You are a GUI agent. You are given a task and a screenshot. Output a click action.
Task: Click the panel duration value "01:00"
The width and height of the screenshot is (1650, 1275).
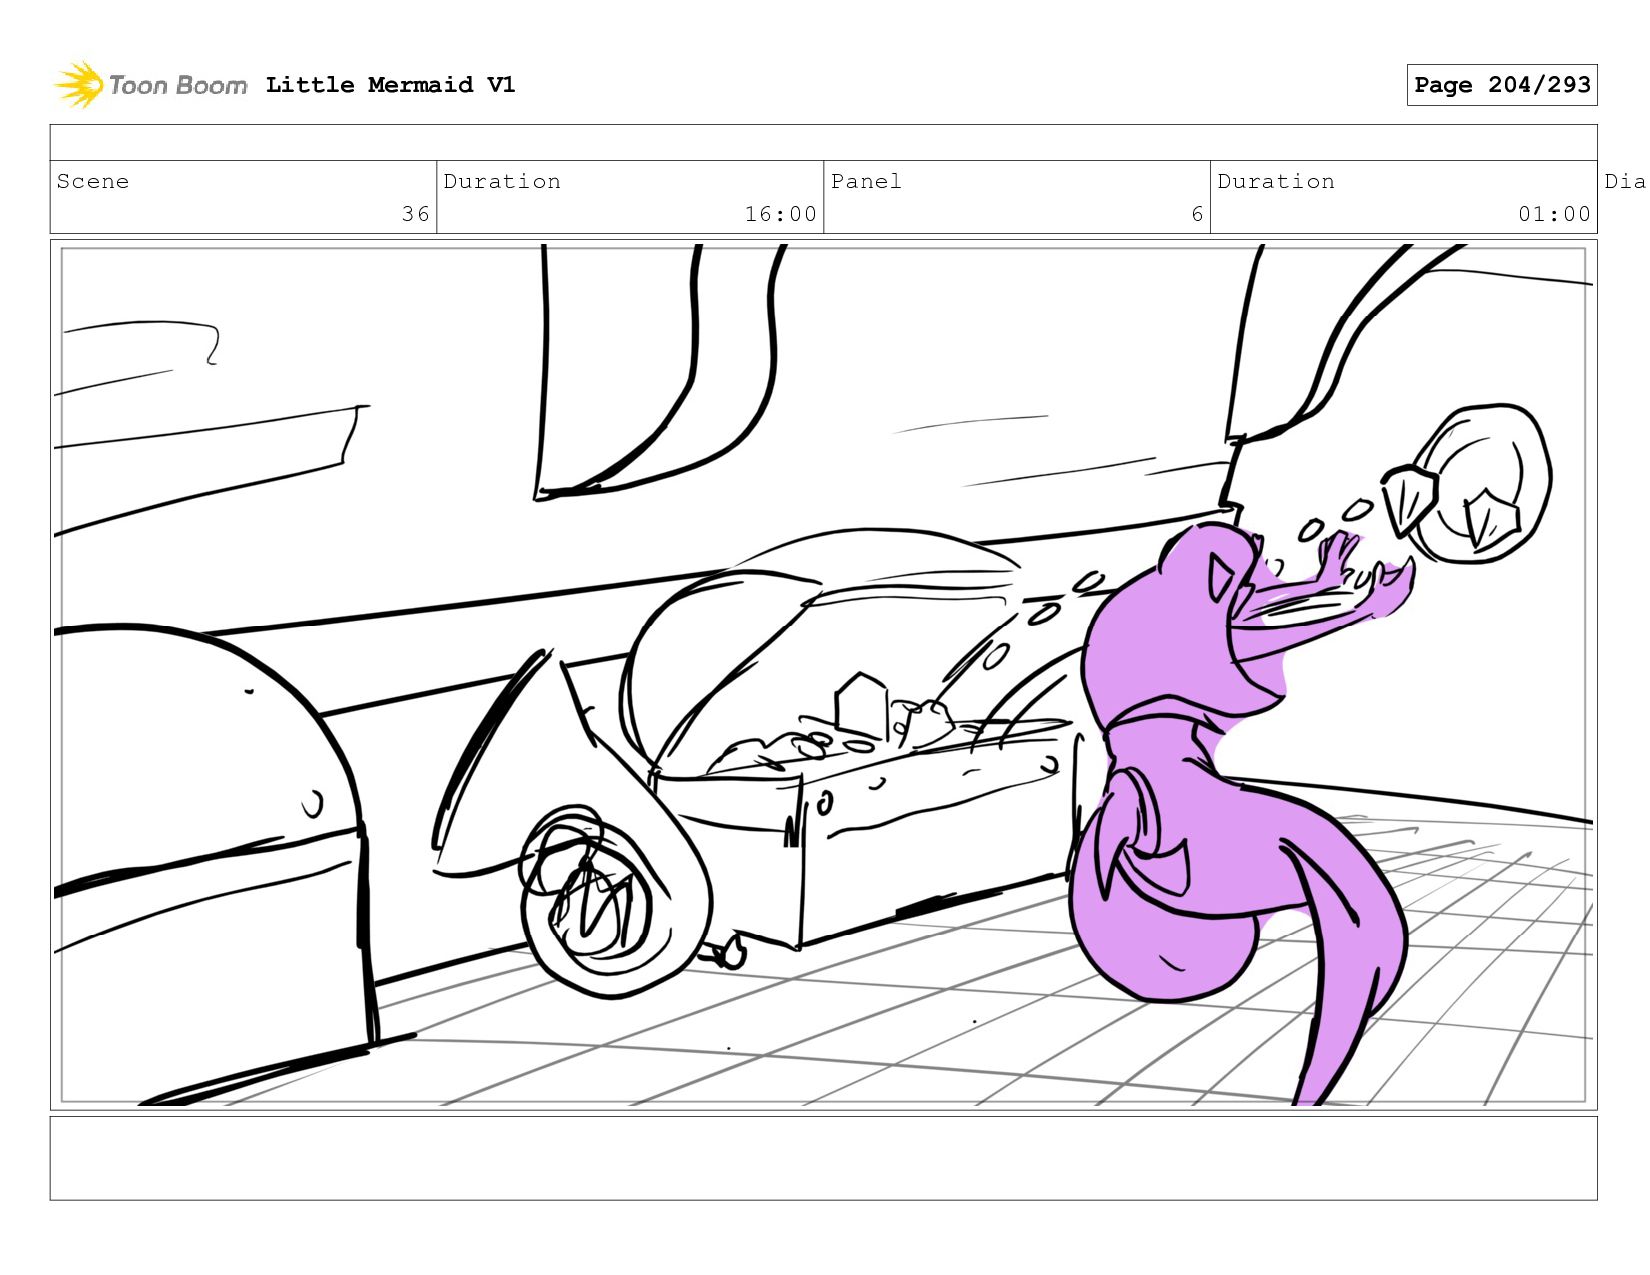point(1554,214)
